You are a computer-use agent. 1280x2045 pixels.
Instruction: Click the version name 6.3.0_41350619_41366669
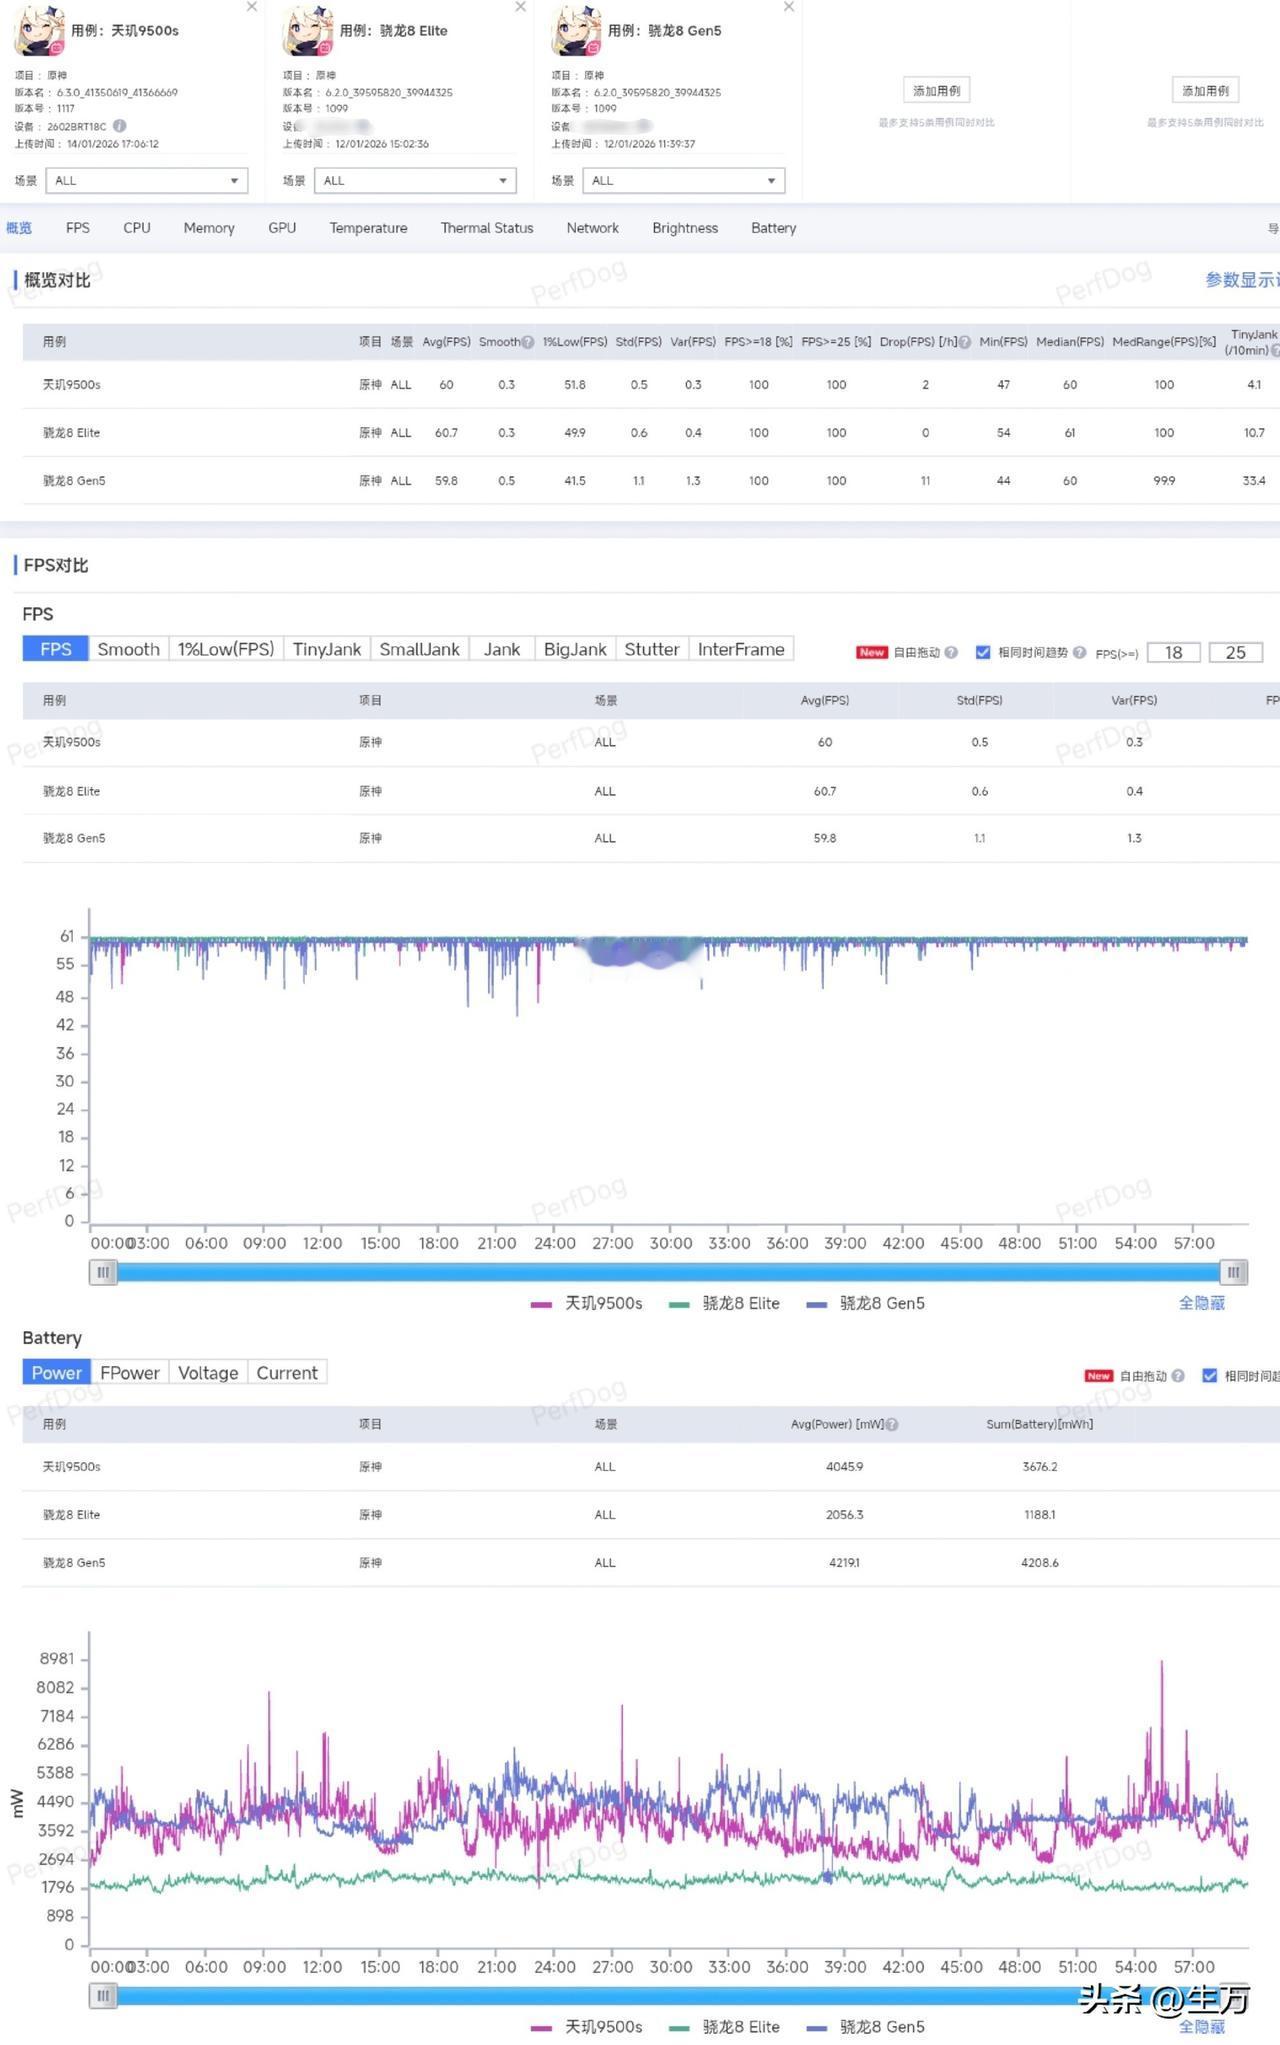click(117, 92)
